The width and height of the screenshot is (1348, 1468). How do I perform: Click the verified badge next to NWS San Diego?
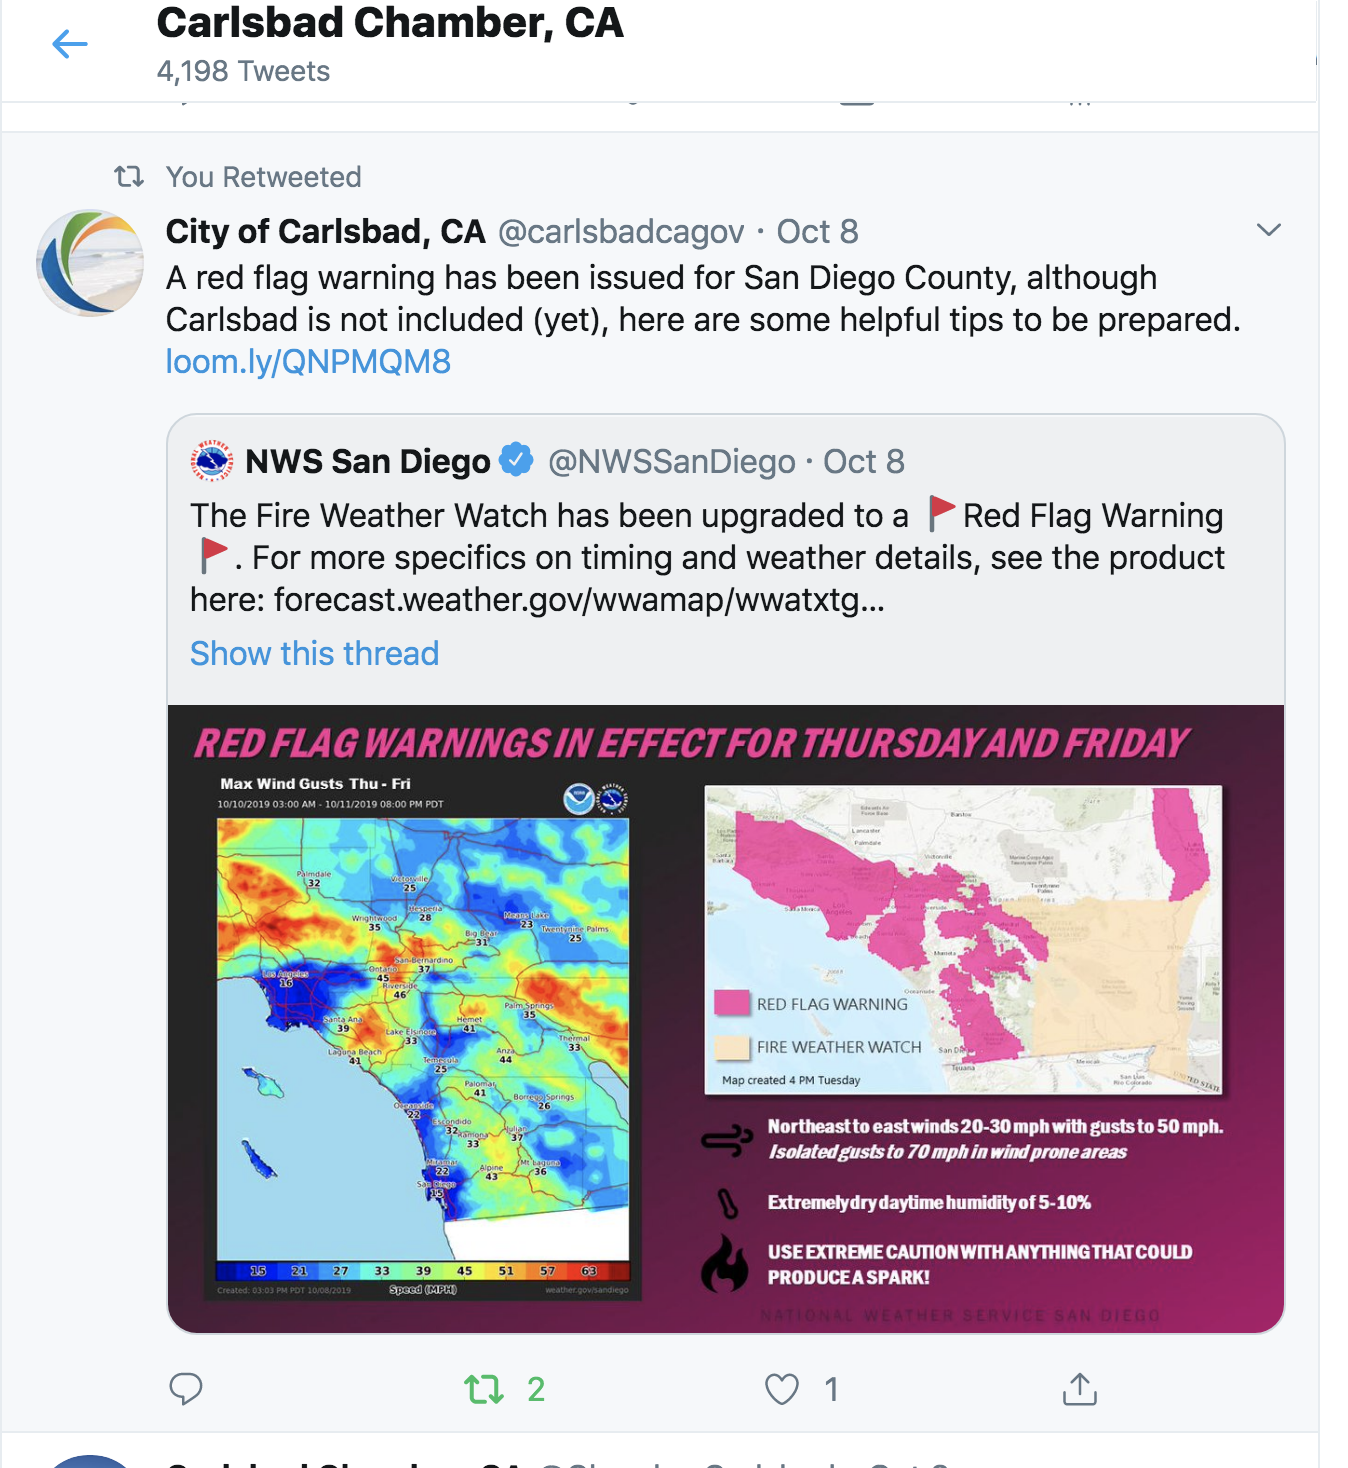pyautogui.click(x=516, y=460)
